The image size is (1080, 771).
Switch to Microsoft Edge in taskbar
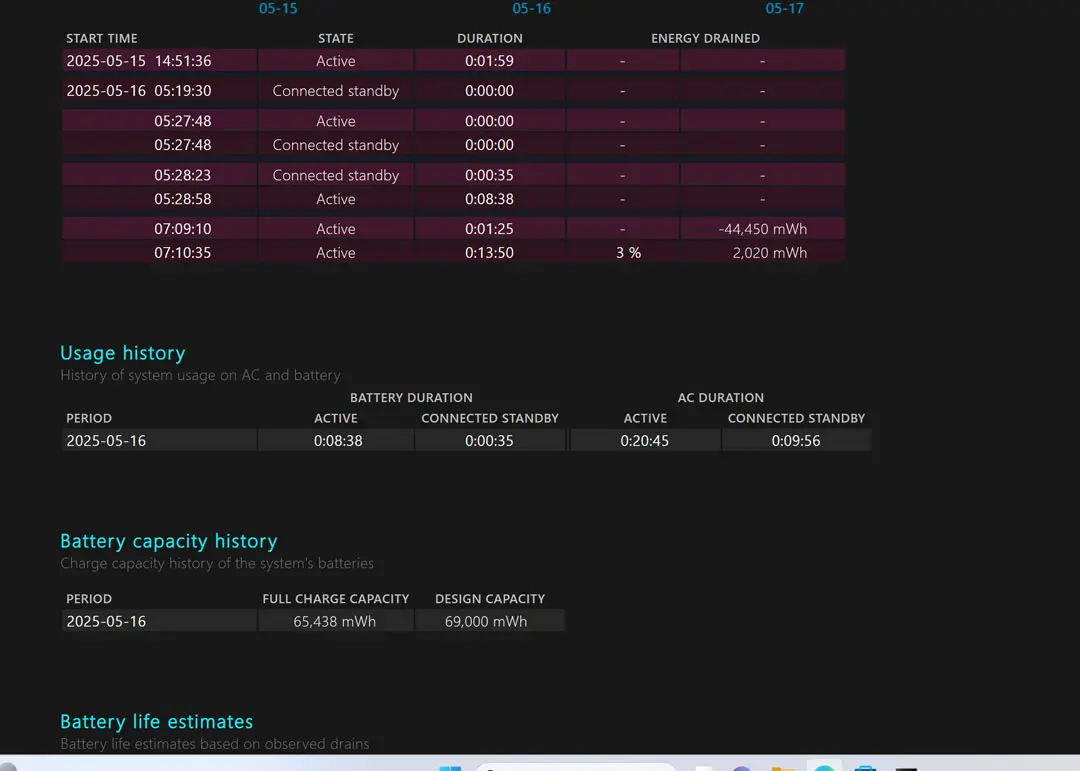click(824, 767)
